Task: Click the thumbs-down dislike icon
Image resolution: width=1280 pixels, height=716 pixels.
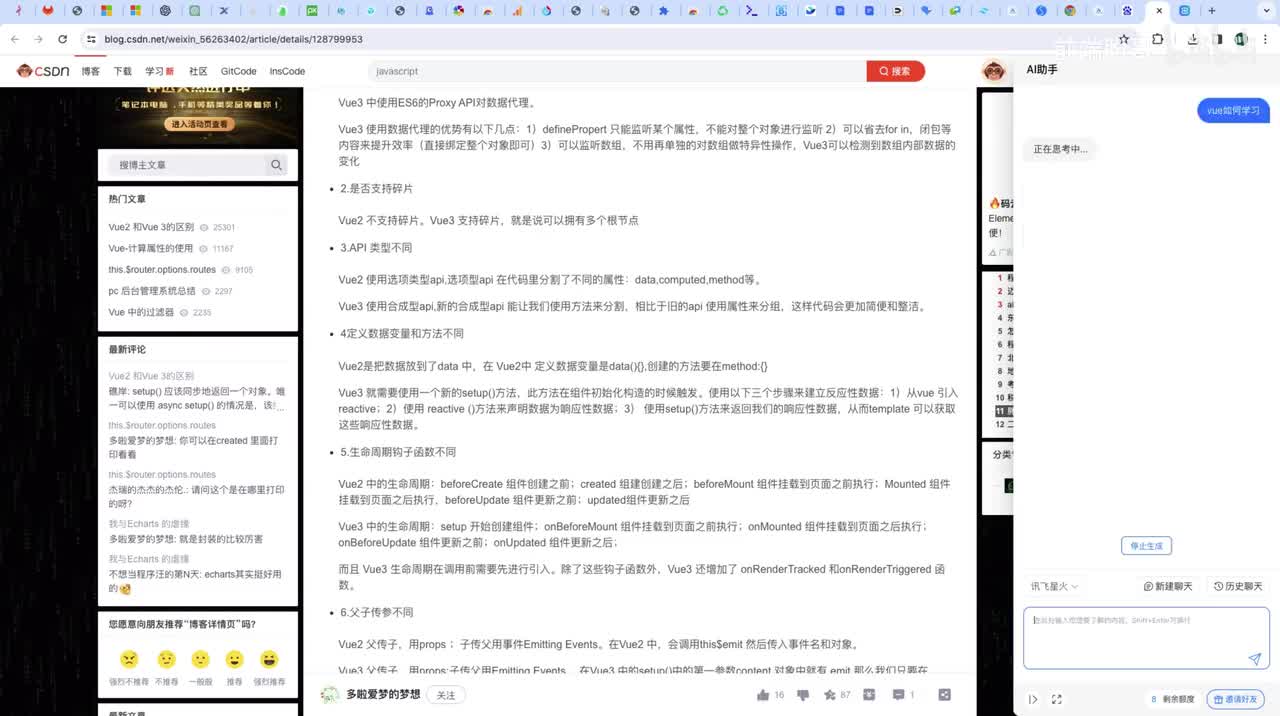Action: tap(802, 695)
